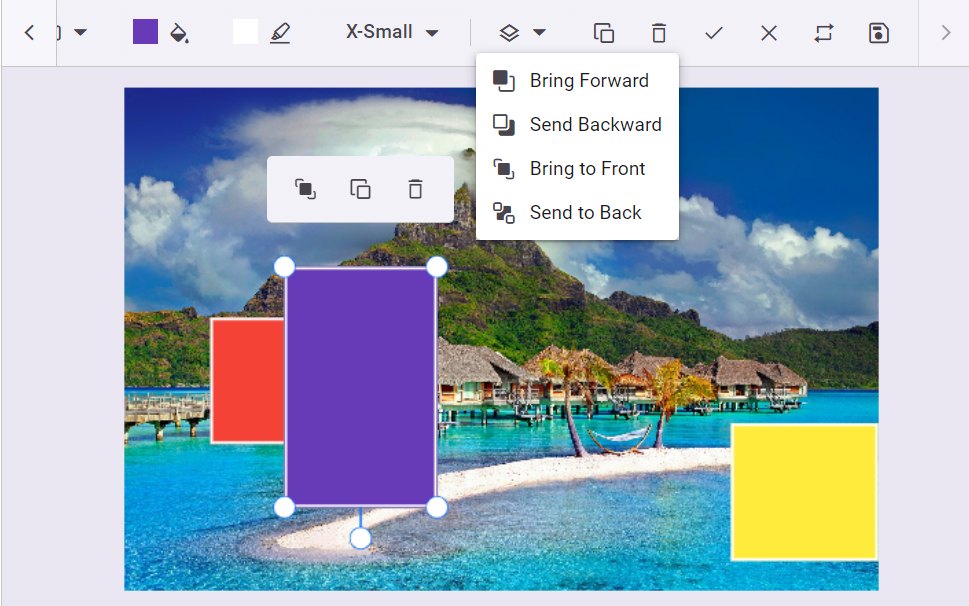Click the purple fill color swatch
The width and height of the screenshot is (969, 606).
tap(144, 32)
